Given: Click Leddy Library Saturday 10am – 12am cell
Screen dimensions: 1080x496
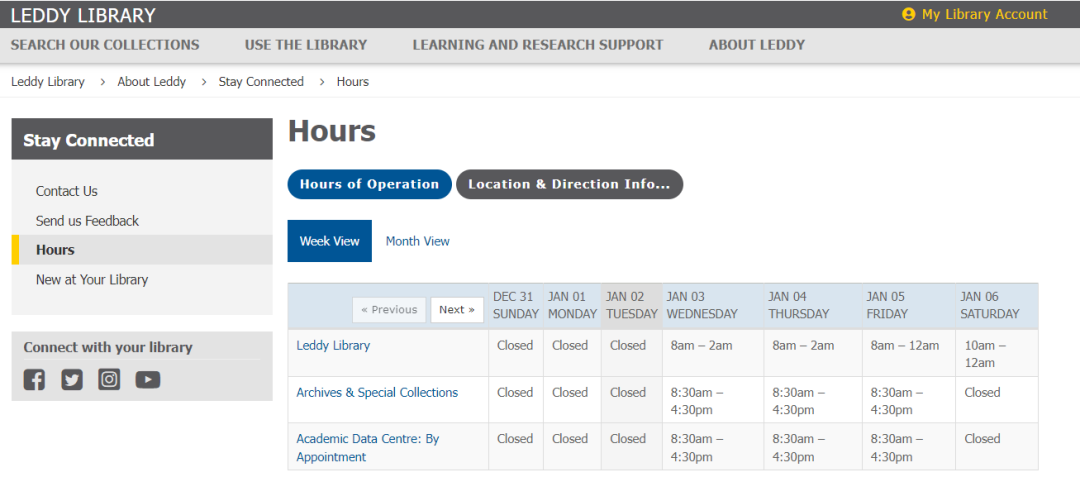Looking at the screenshot, I should [997, 353].
